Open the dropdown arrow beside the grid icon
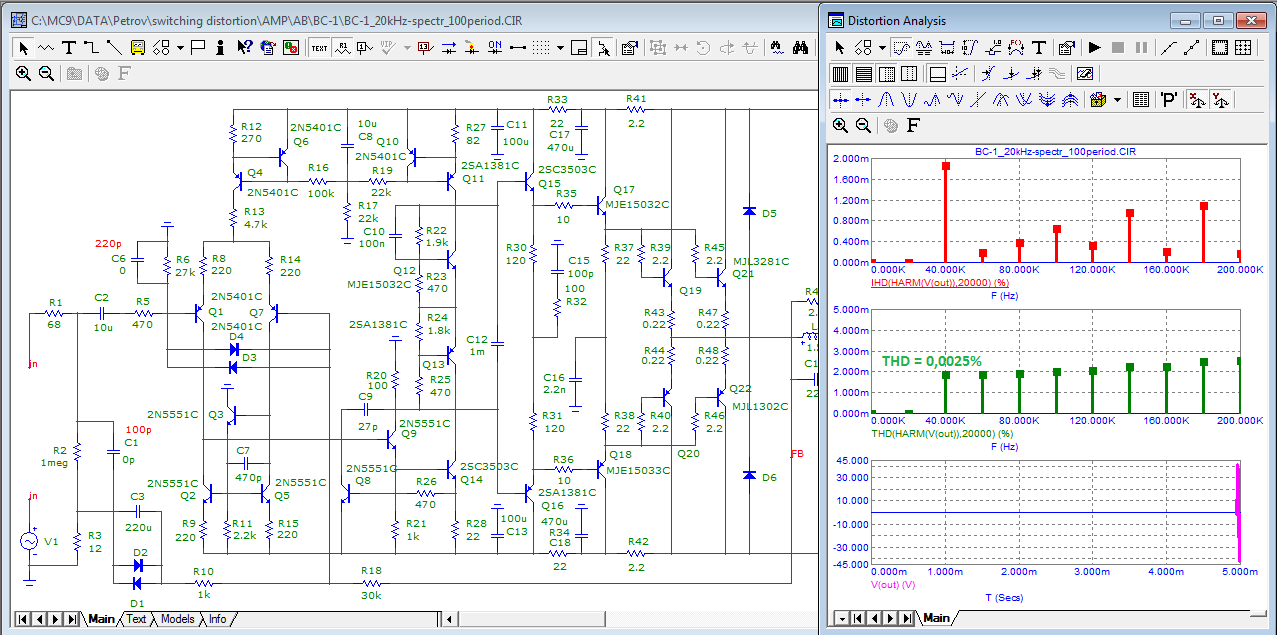 (x=561, y=47)
